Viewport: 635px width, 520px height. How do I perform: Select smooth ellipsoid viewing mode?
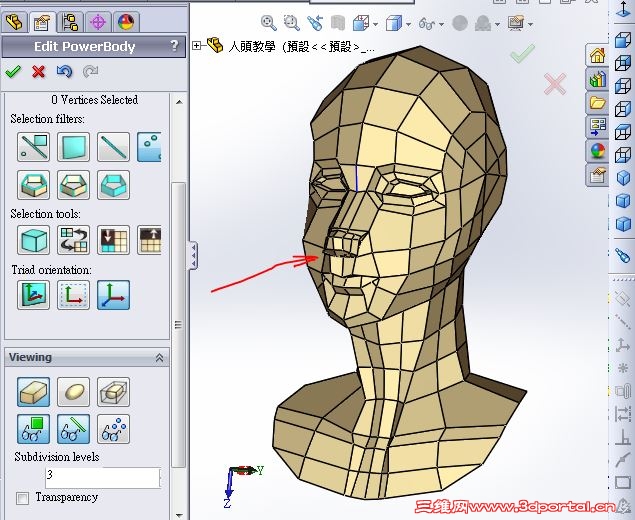coord(73,392)
